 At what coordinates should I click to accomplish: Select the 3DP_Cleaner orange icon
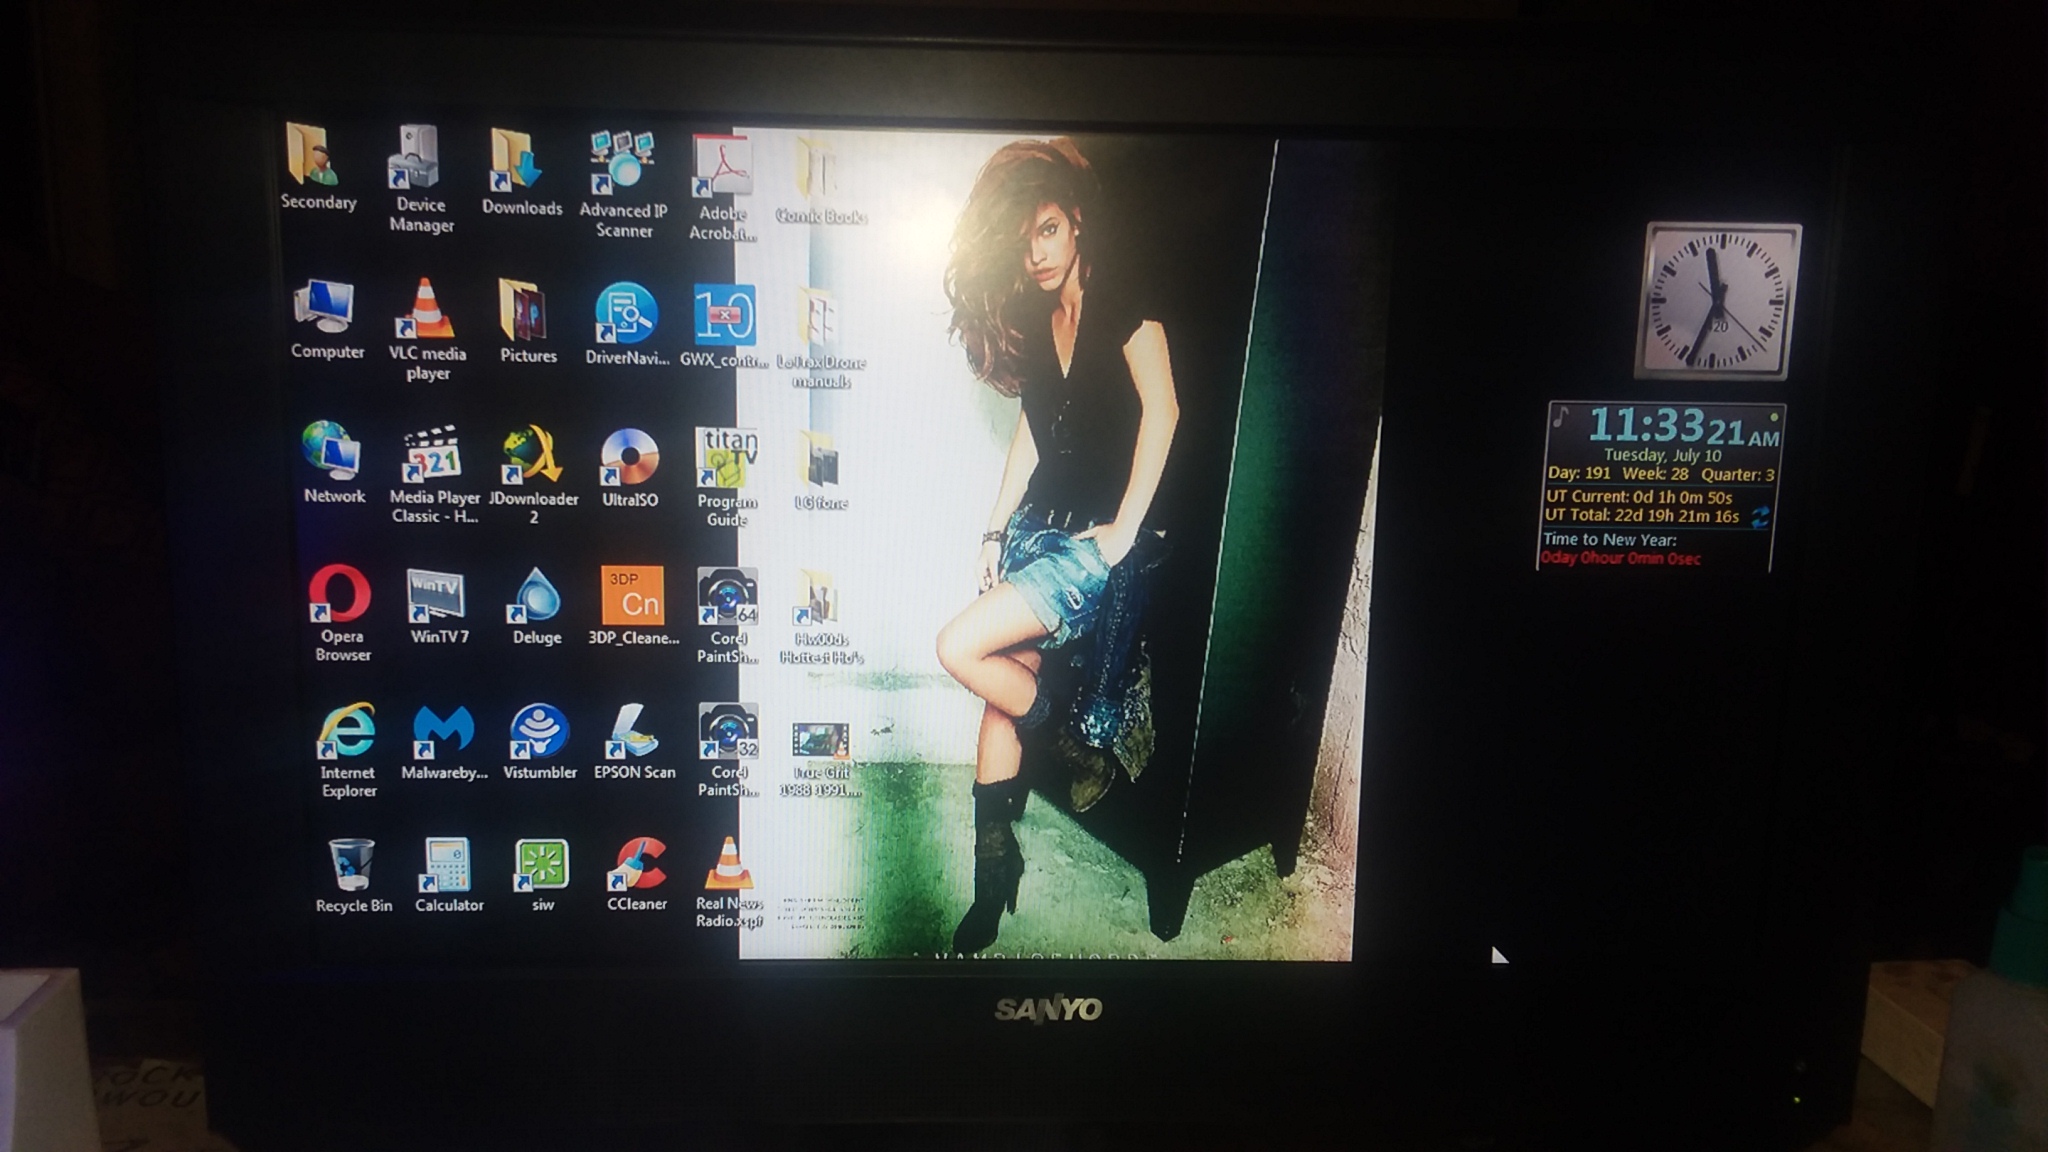[x=632, y=596]
